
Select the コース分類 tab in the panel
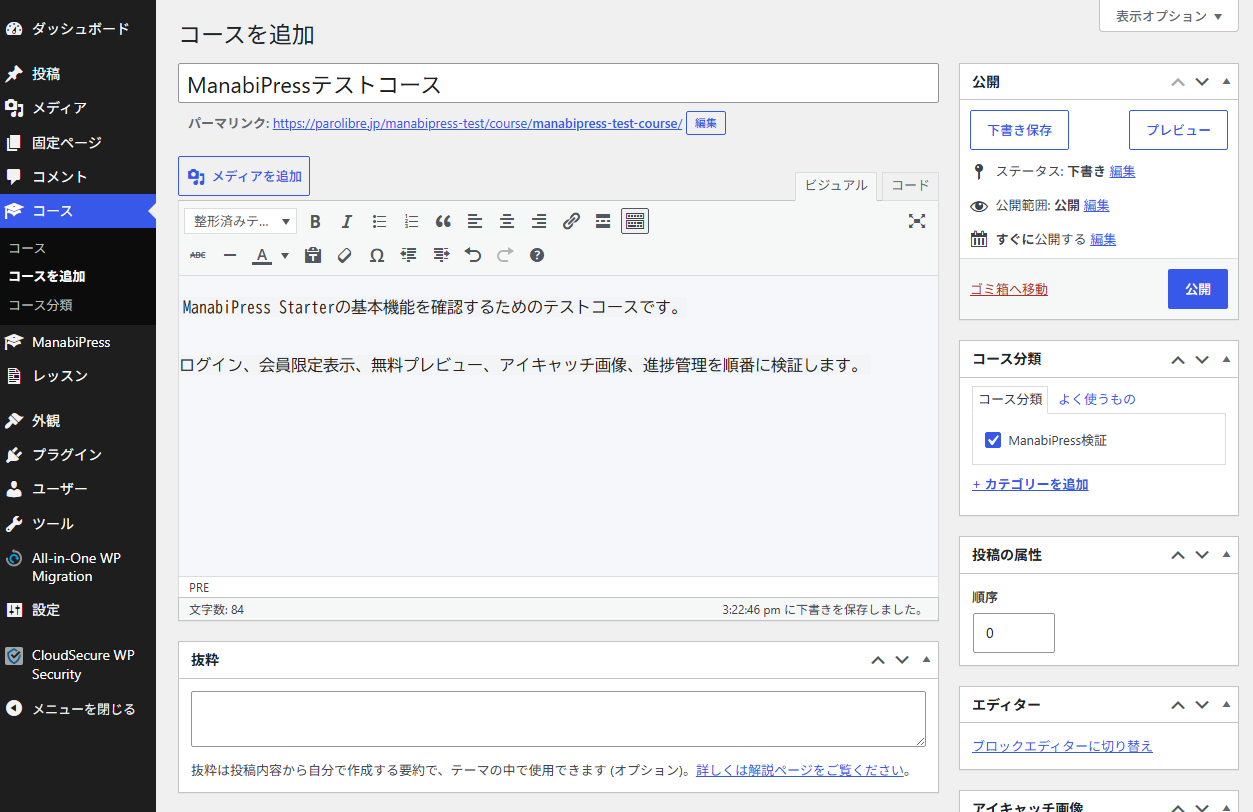(x=1010, y=399)
